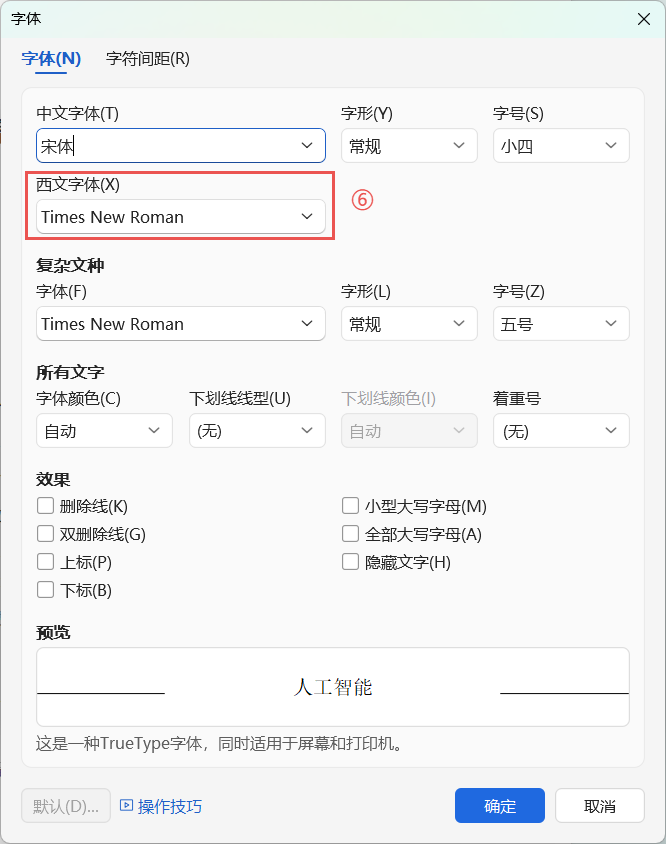Expand the 中文字体 dropdown arrow
Viewport: 666px width, 844px height.
(x=307, y=146)
